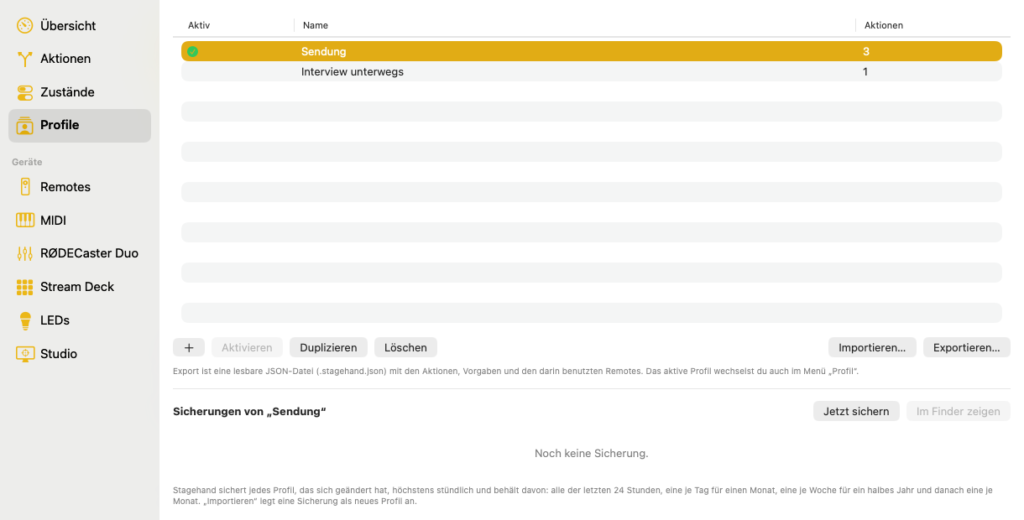1024x520 pixels.
Task: Export profile via Exportieren... button
Action: coord(967,348)
